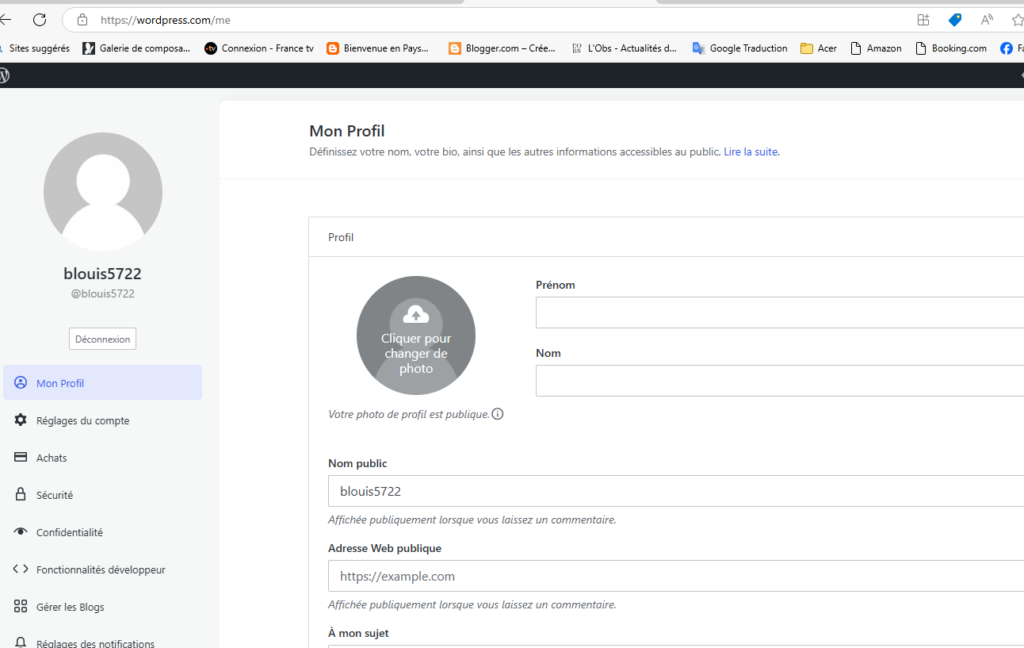Viewport: 1024px width, 648px height.
Task: Click the WordPress logo in the top bar
Action: 5,76
